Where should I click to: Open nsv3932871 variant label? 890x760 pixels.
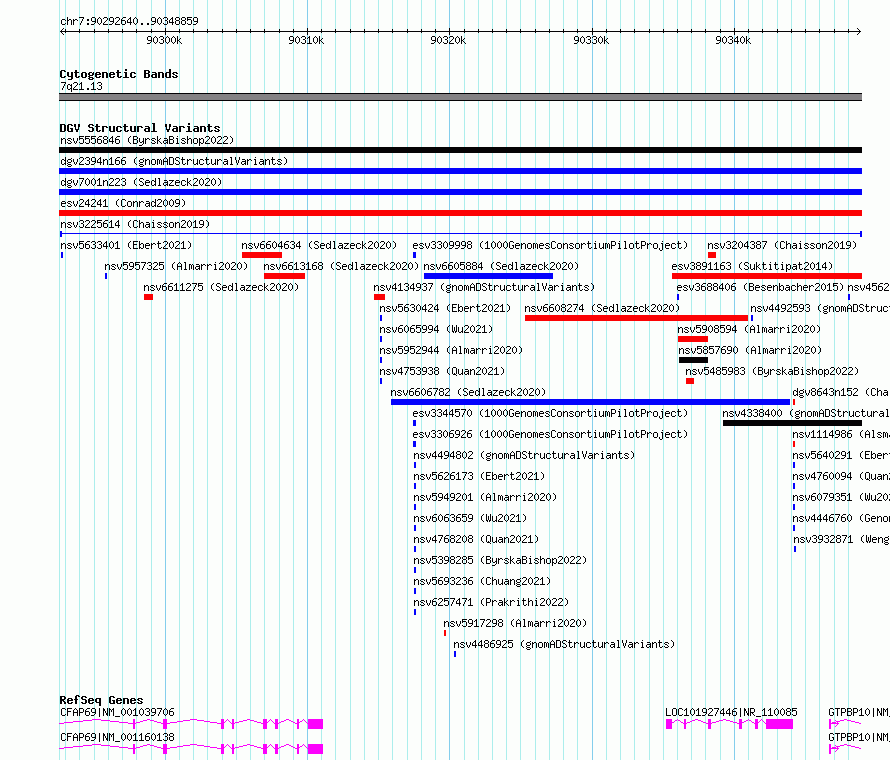(841, 539)
